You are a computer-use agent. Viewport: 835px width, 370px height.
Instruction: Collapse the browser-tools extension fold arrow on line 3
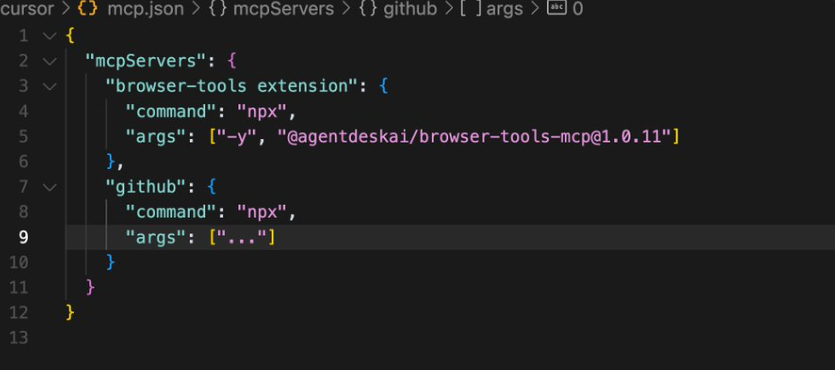coord(50,86)
